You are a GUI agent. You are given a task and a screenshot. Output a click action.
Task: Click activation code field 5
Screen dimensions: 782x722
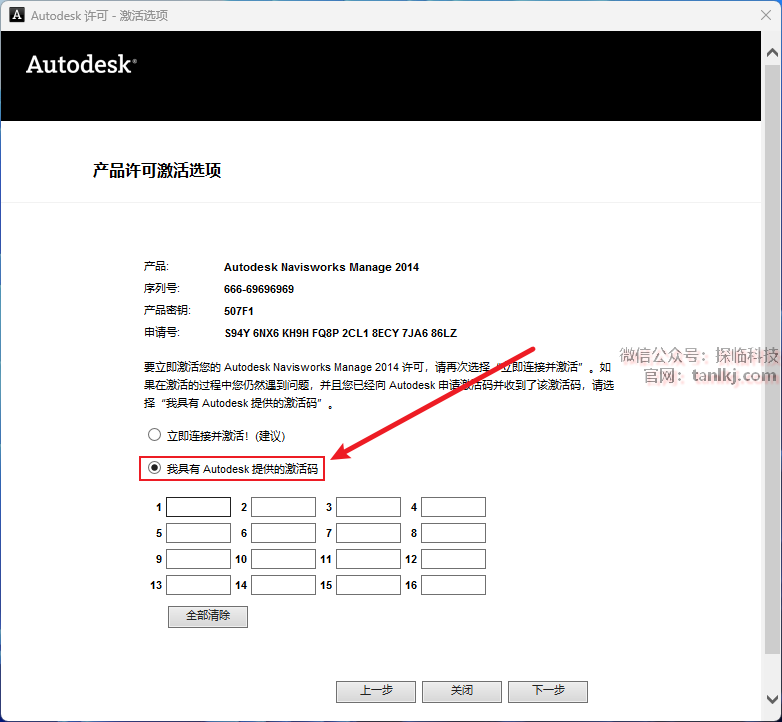click(x=198, y=533)
